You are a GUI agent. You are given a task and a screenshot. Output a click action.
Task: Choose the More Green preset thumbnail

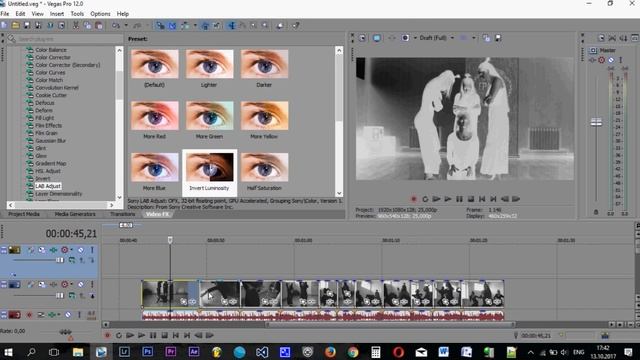pyautogui.click(x=209, y=116)
